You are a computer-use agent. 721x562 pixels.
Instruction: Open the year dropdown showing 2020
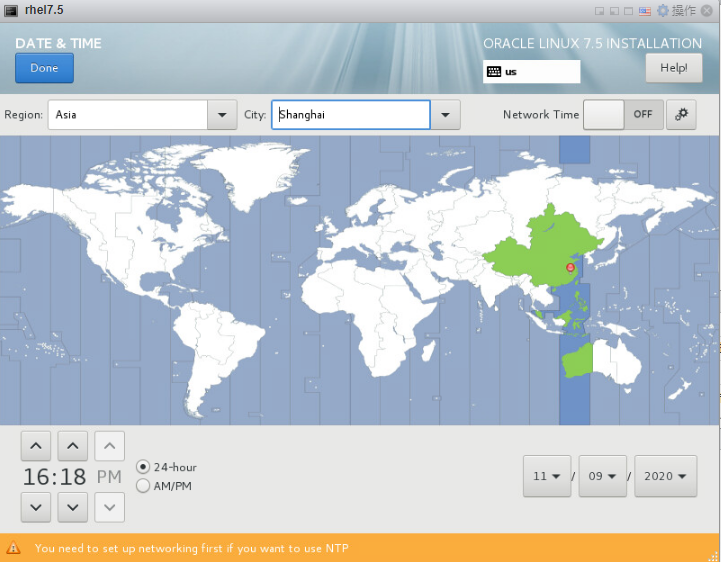tap(665, 476)
